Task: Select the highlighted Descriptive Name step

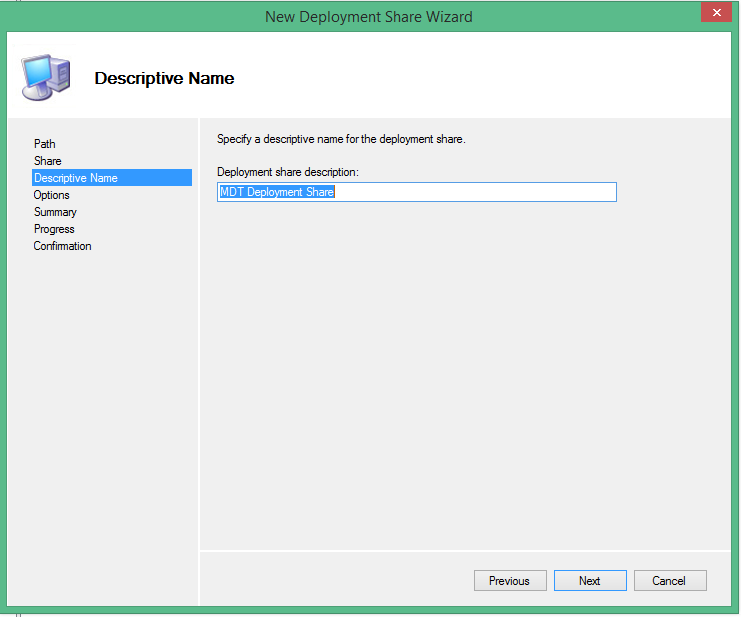Action: (76, 178)
